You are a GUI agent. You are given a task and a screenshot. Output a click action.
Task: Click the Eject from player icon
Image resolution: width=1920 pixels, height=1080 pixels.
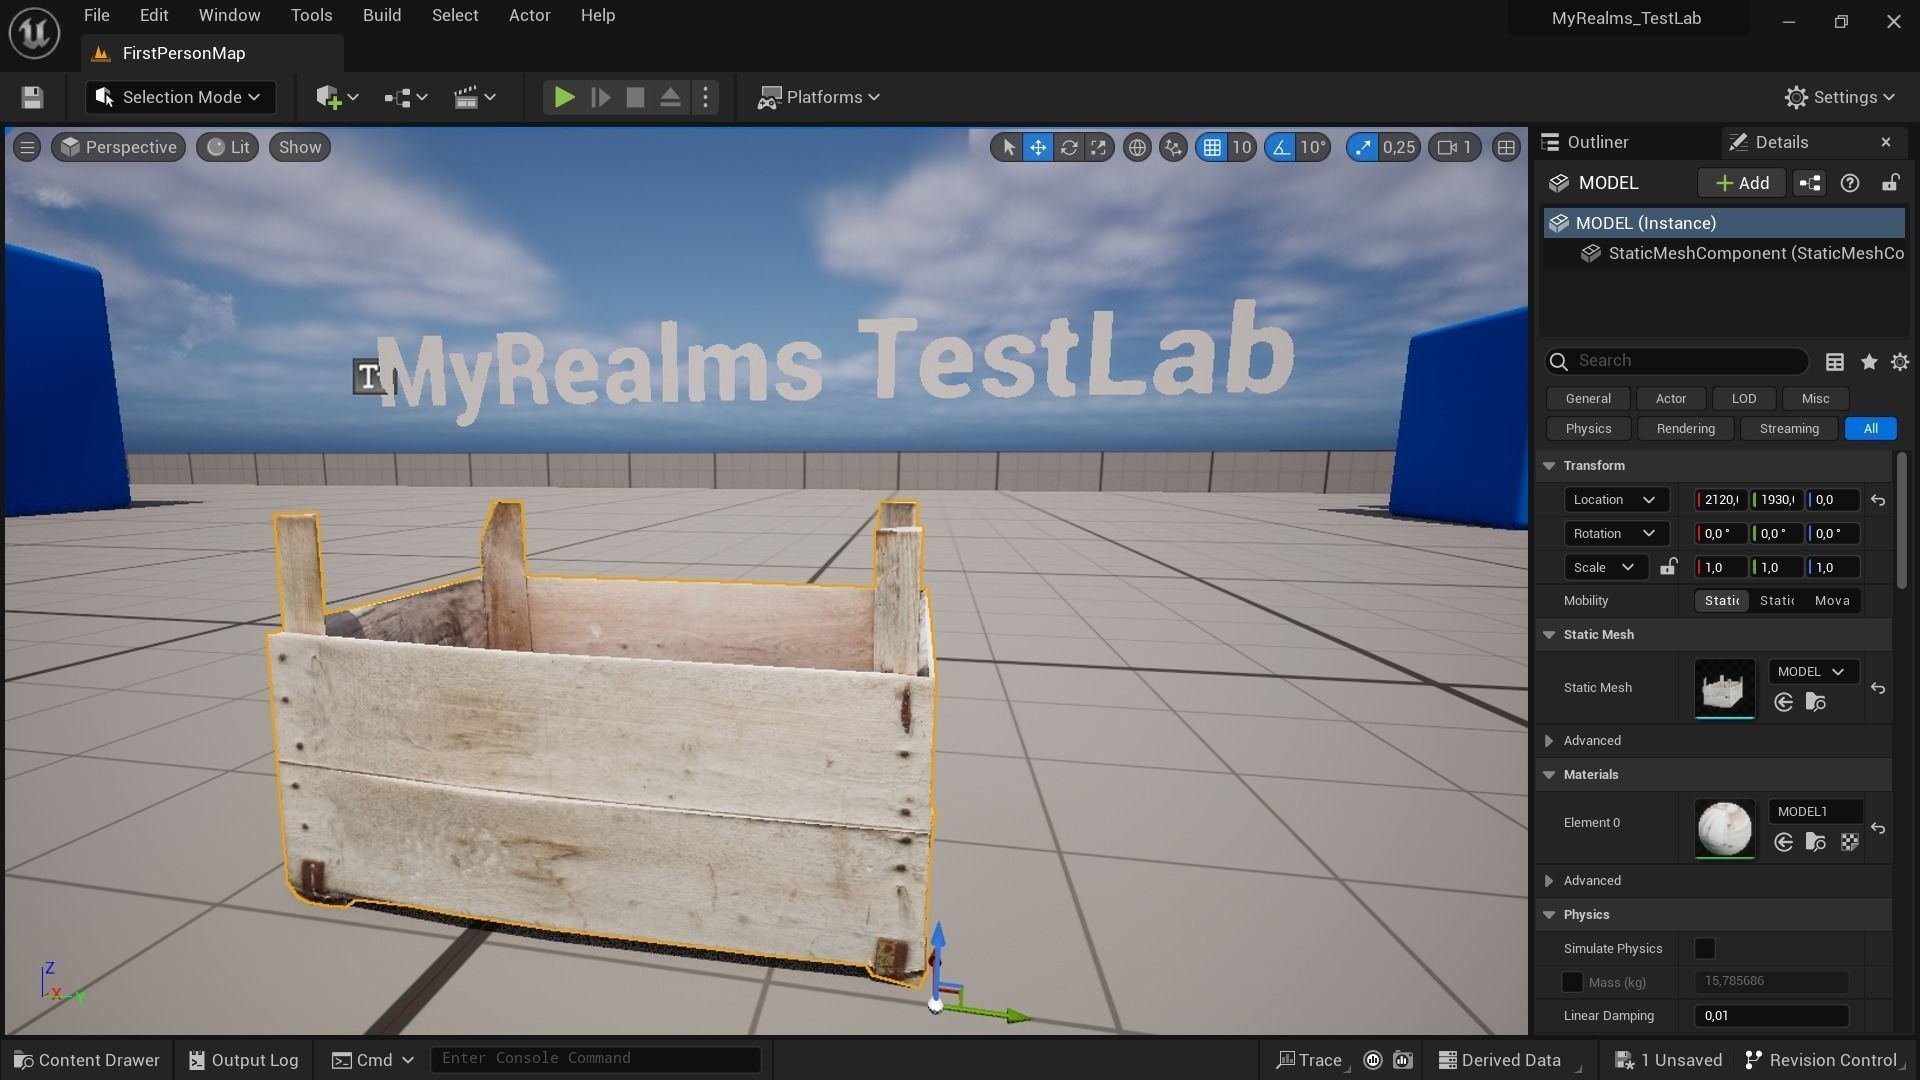[670, 97]
